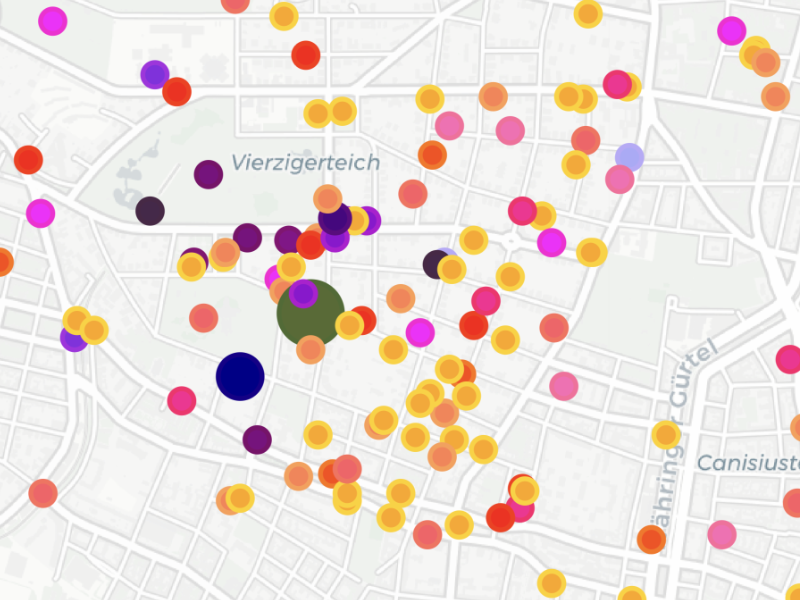
Task: Click the red marker at top center
Action: [306, 55]
